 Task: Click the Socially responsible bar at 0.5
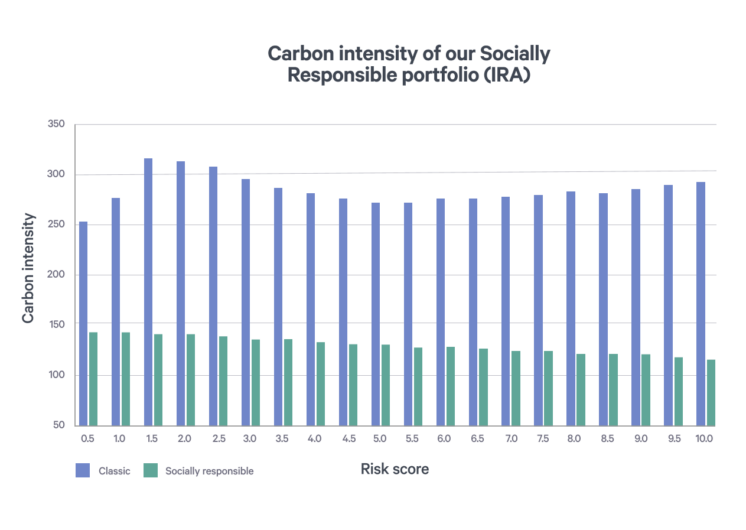94,378
